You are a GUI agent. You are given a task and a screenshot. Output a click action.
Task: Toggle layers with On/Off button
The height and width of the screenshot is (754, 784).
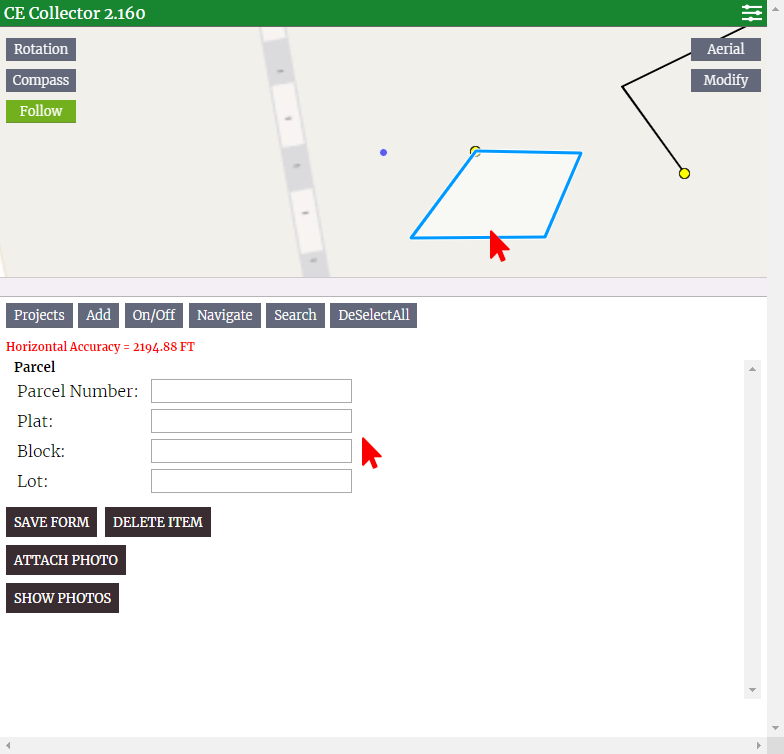[153, 315]
